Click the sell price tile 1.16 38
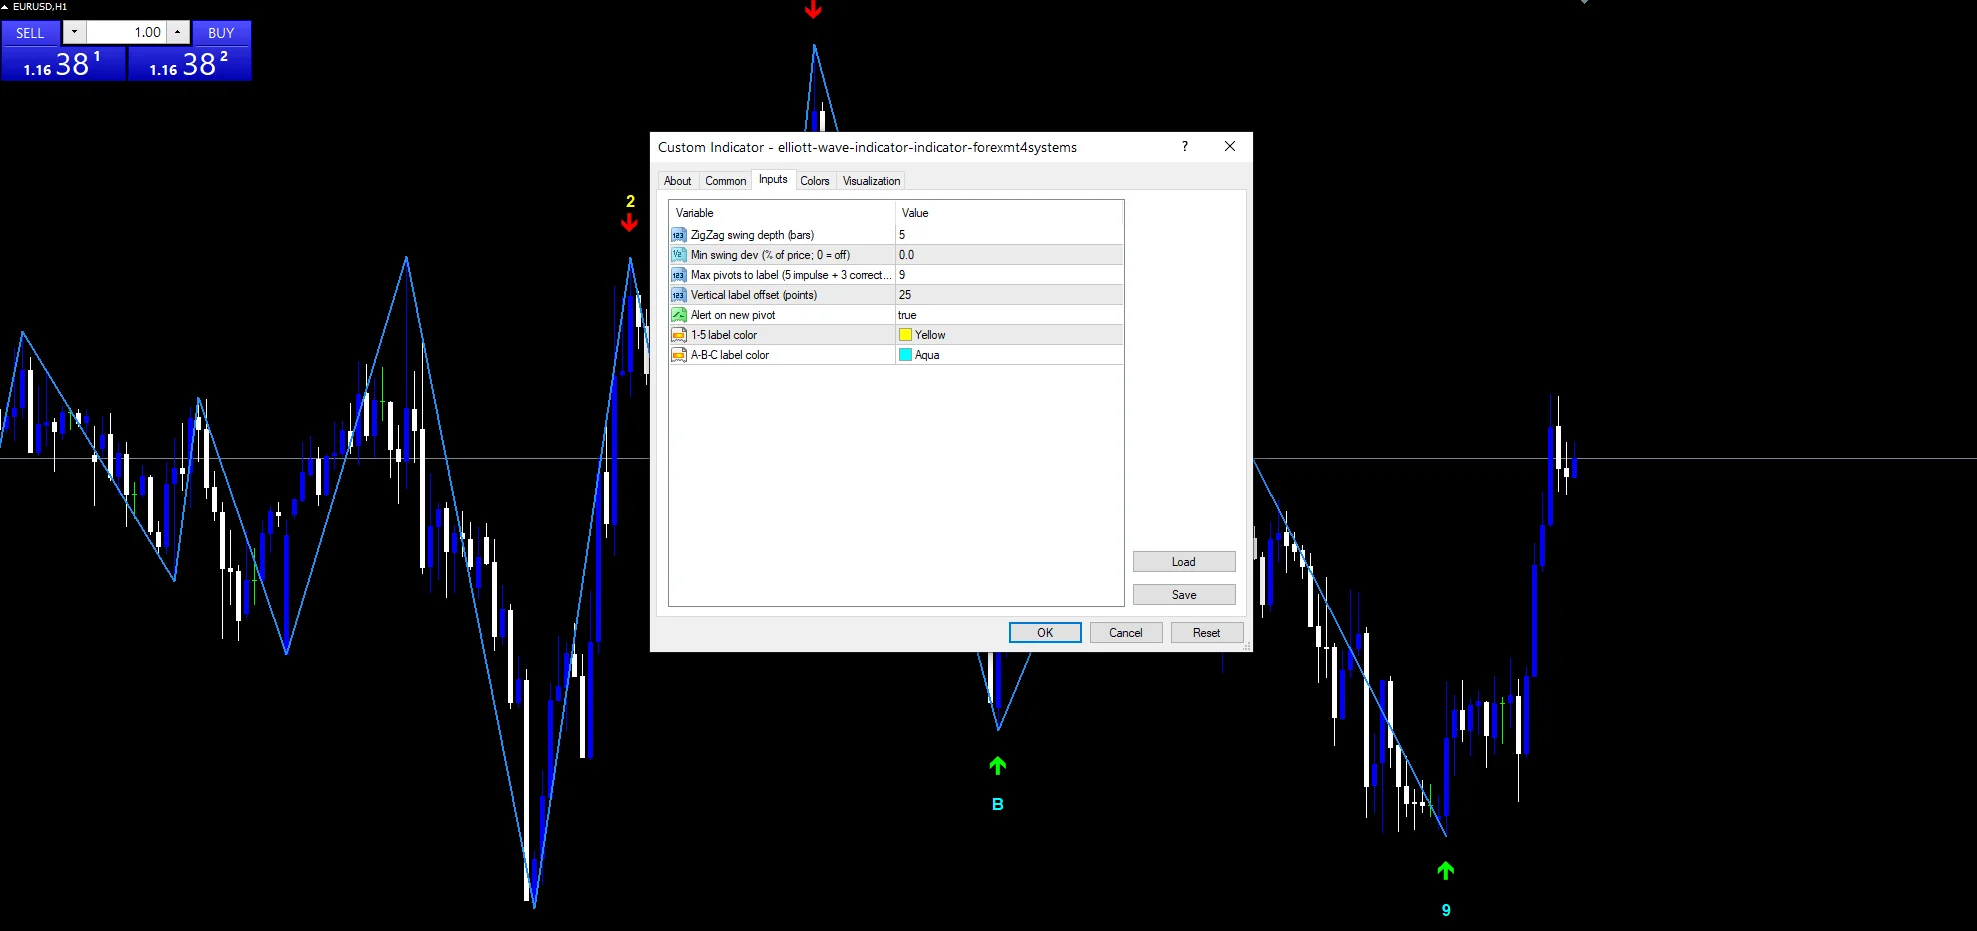Viewport: 1977px width, 931px height. [63, 64]
